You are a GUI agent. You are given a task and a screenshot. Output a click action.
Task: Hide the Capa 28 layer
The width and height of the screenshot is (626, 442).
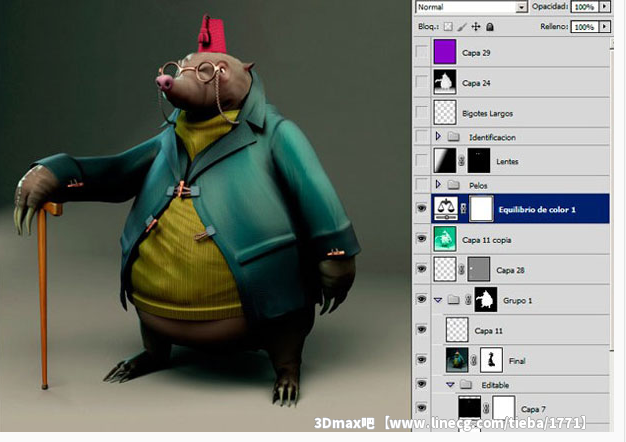pyautogui.click(x=422, y=269)
